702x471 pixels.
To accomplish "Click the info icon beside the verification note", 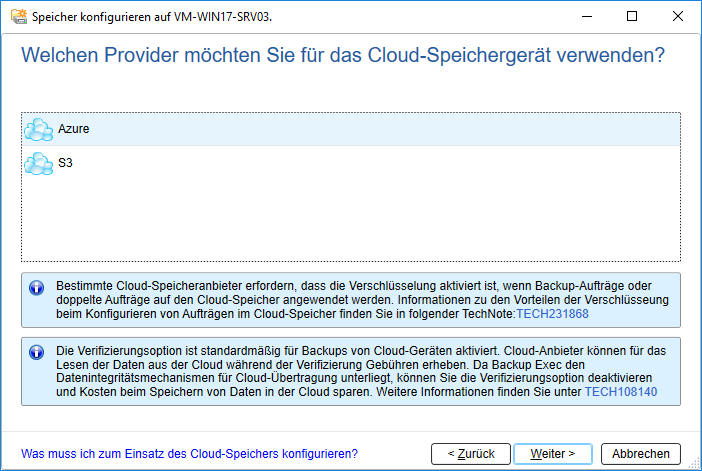I will tap(36, 352).
